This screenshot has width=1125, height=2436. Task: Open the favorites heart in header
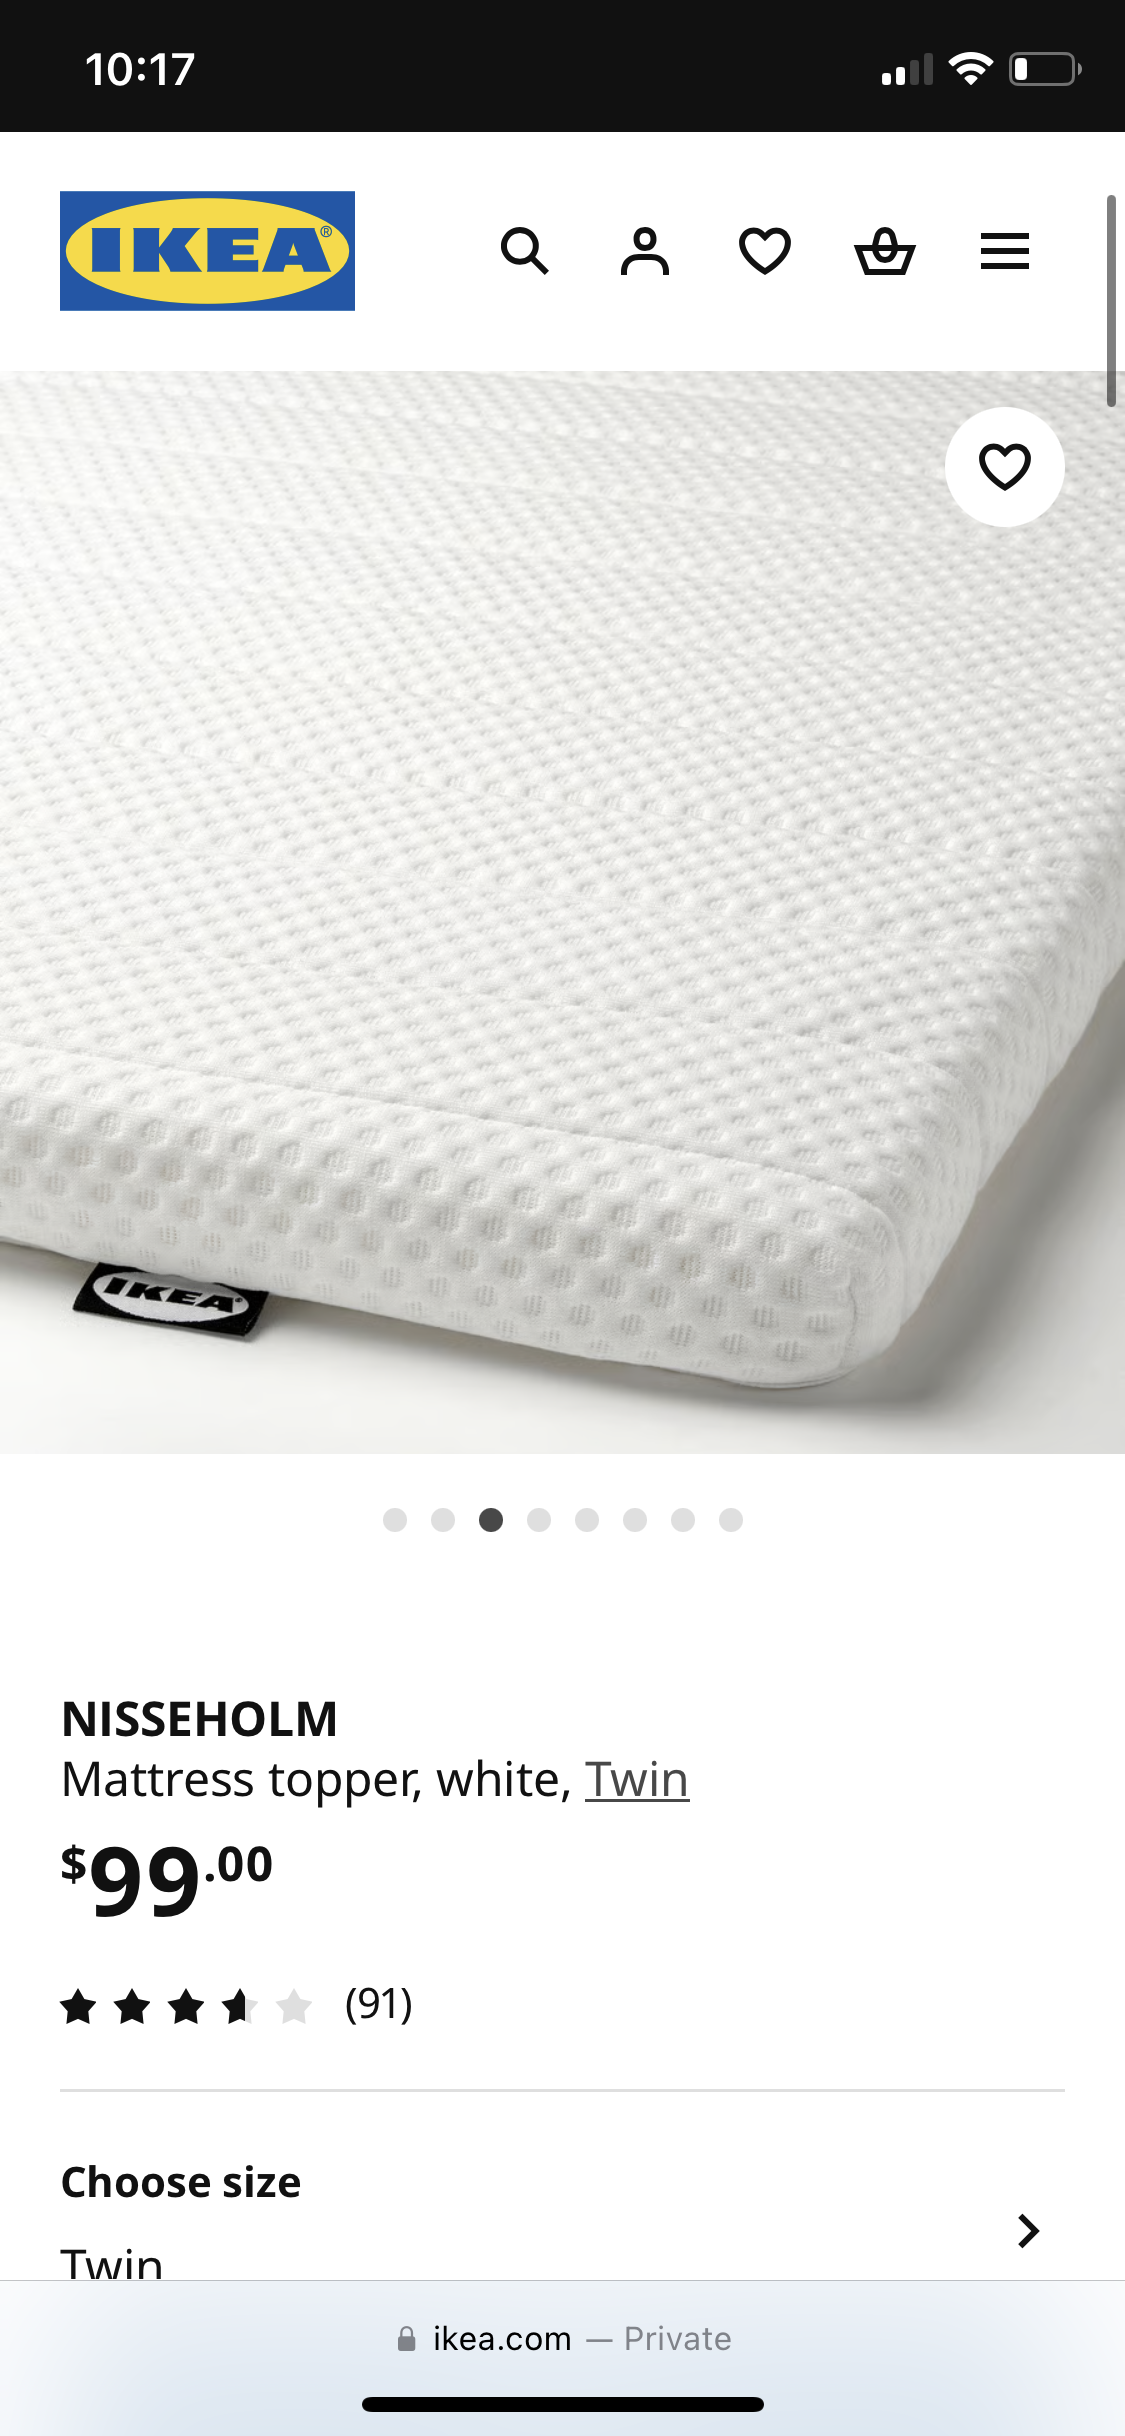(x=765, y=251)
